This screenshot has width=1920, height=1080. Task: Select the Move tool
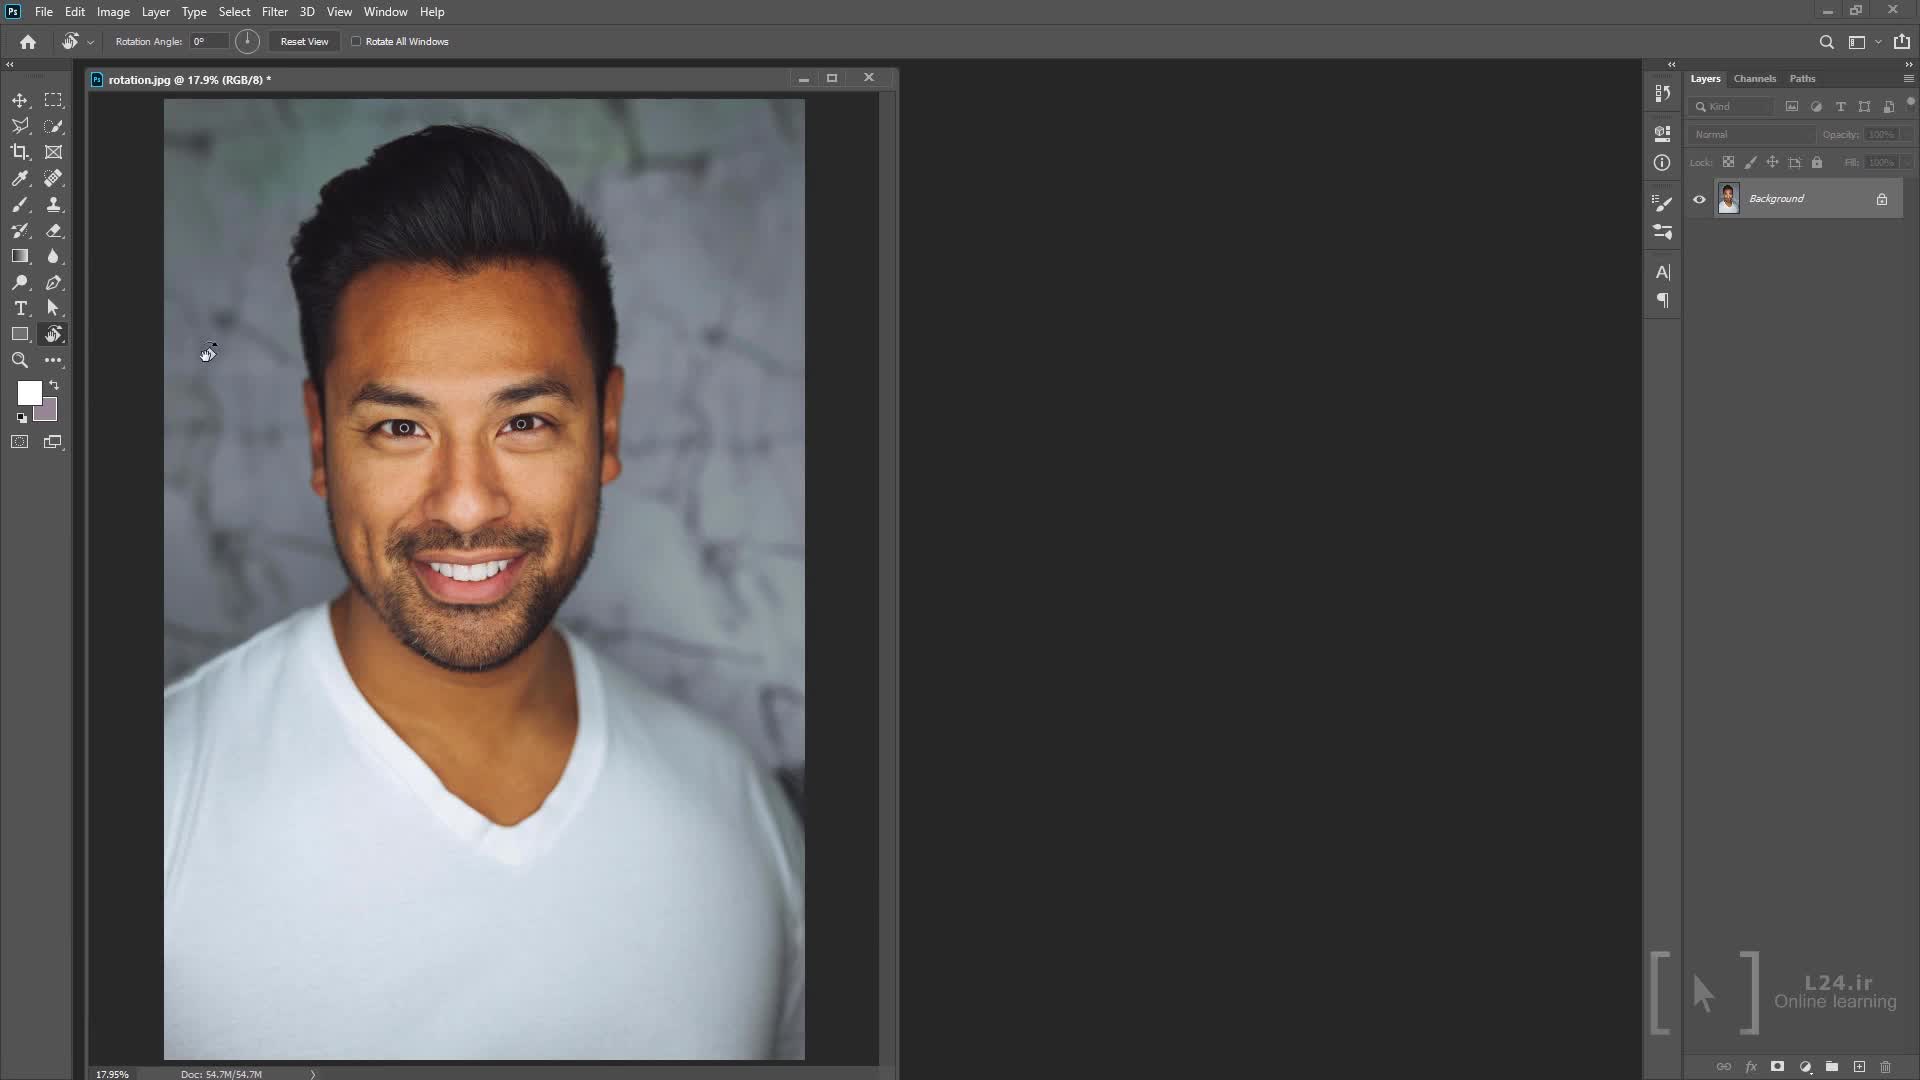(x=20, y=101)
